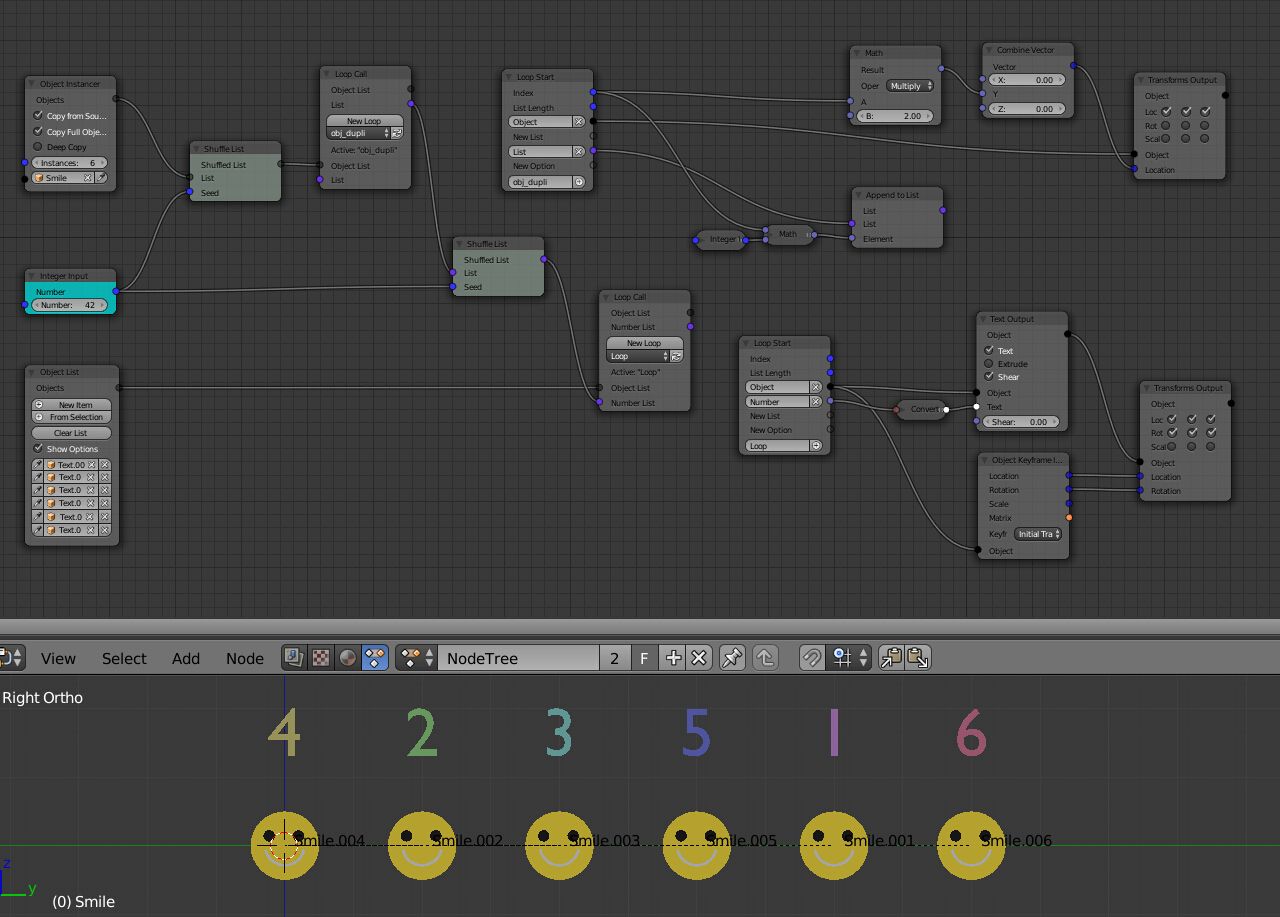Image resolution: width=1280 pixels, height=917 pixels.
Task: Click the copy nodes to clipboard icon
Action: click(891, 658)
